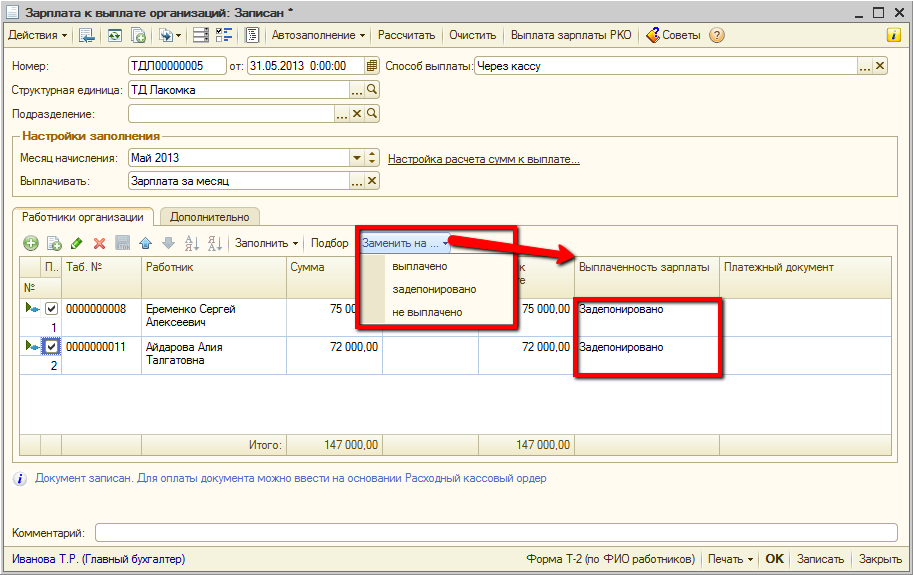Click the red X delete row icon

(x=99, y=243)
